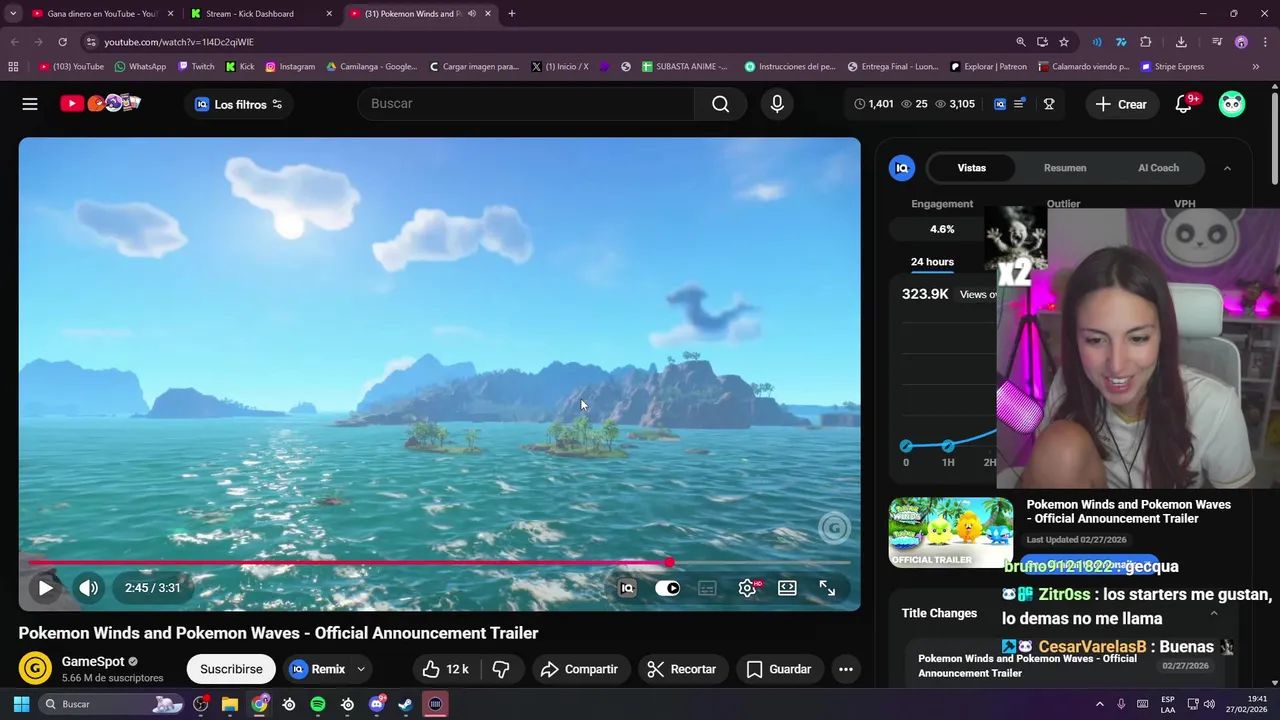This screenshot has height=720, width=1280.
Task: Open the GameSpot channel name link
Action: [x=93, y=661]
